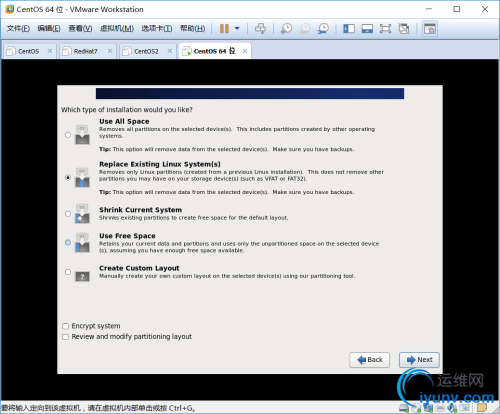Switch to the RedHat7 tab

[x=87, y=51]
